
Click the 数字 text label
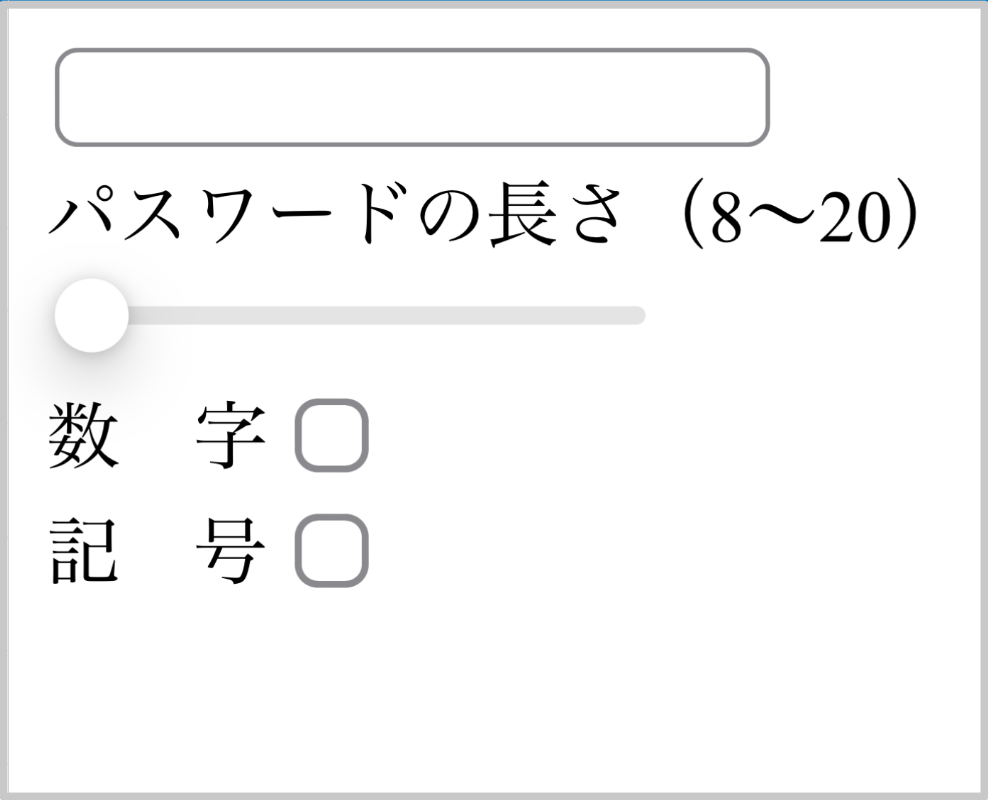tap(155, 434)
